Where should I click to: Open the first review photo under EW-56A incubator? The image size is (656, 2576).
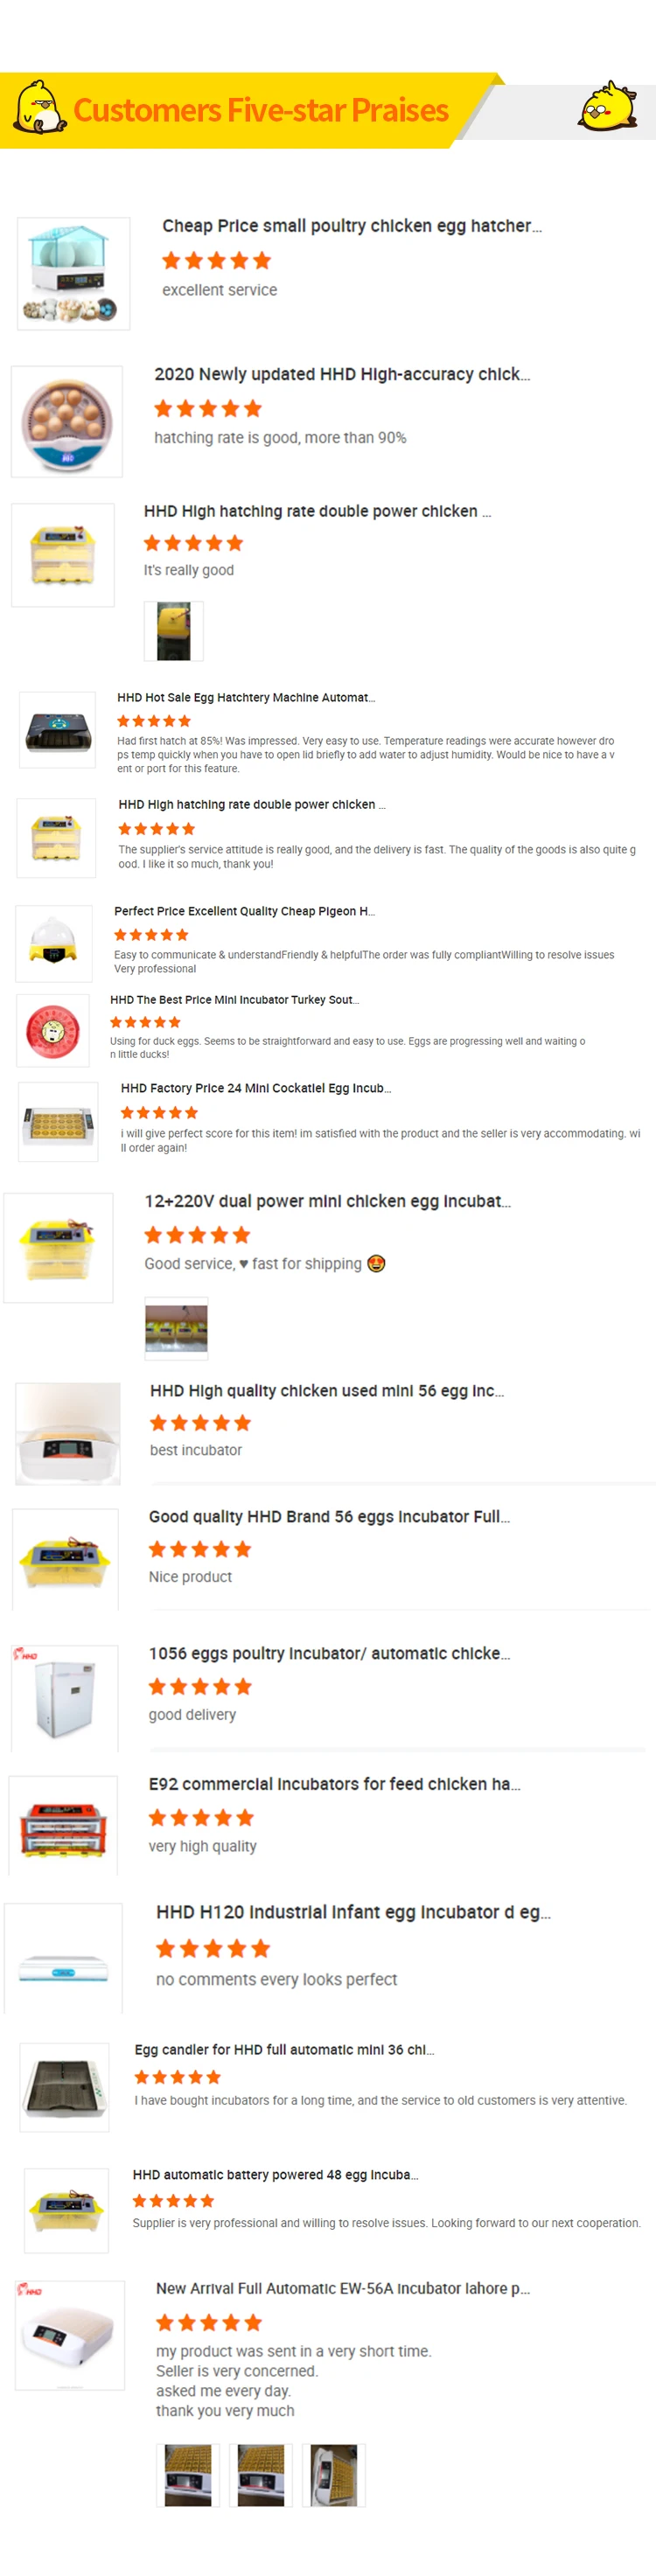click(187, 2475)
